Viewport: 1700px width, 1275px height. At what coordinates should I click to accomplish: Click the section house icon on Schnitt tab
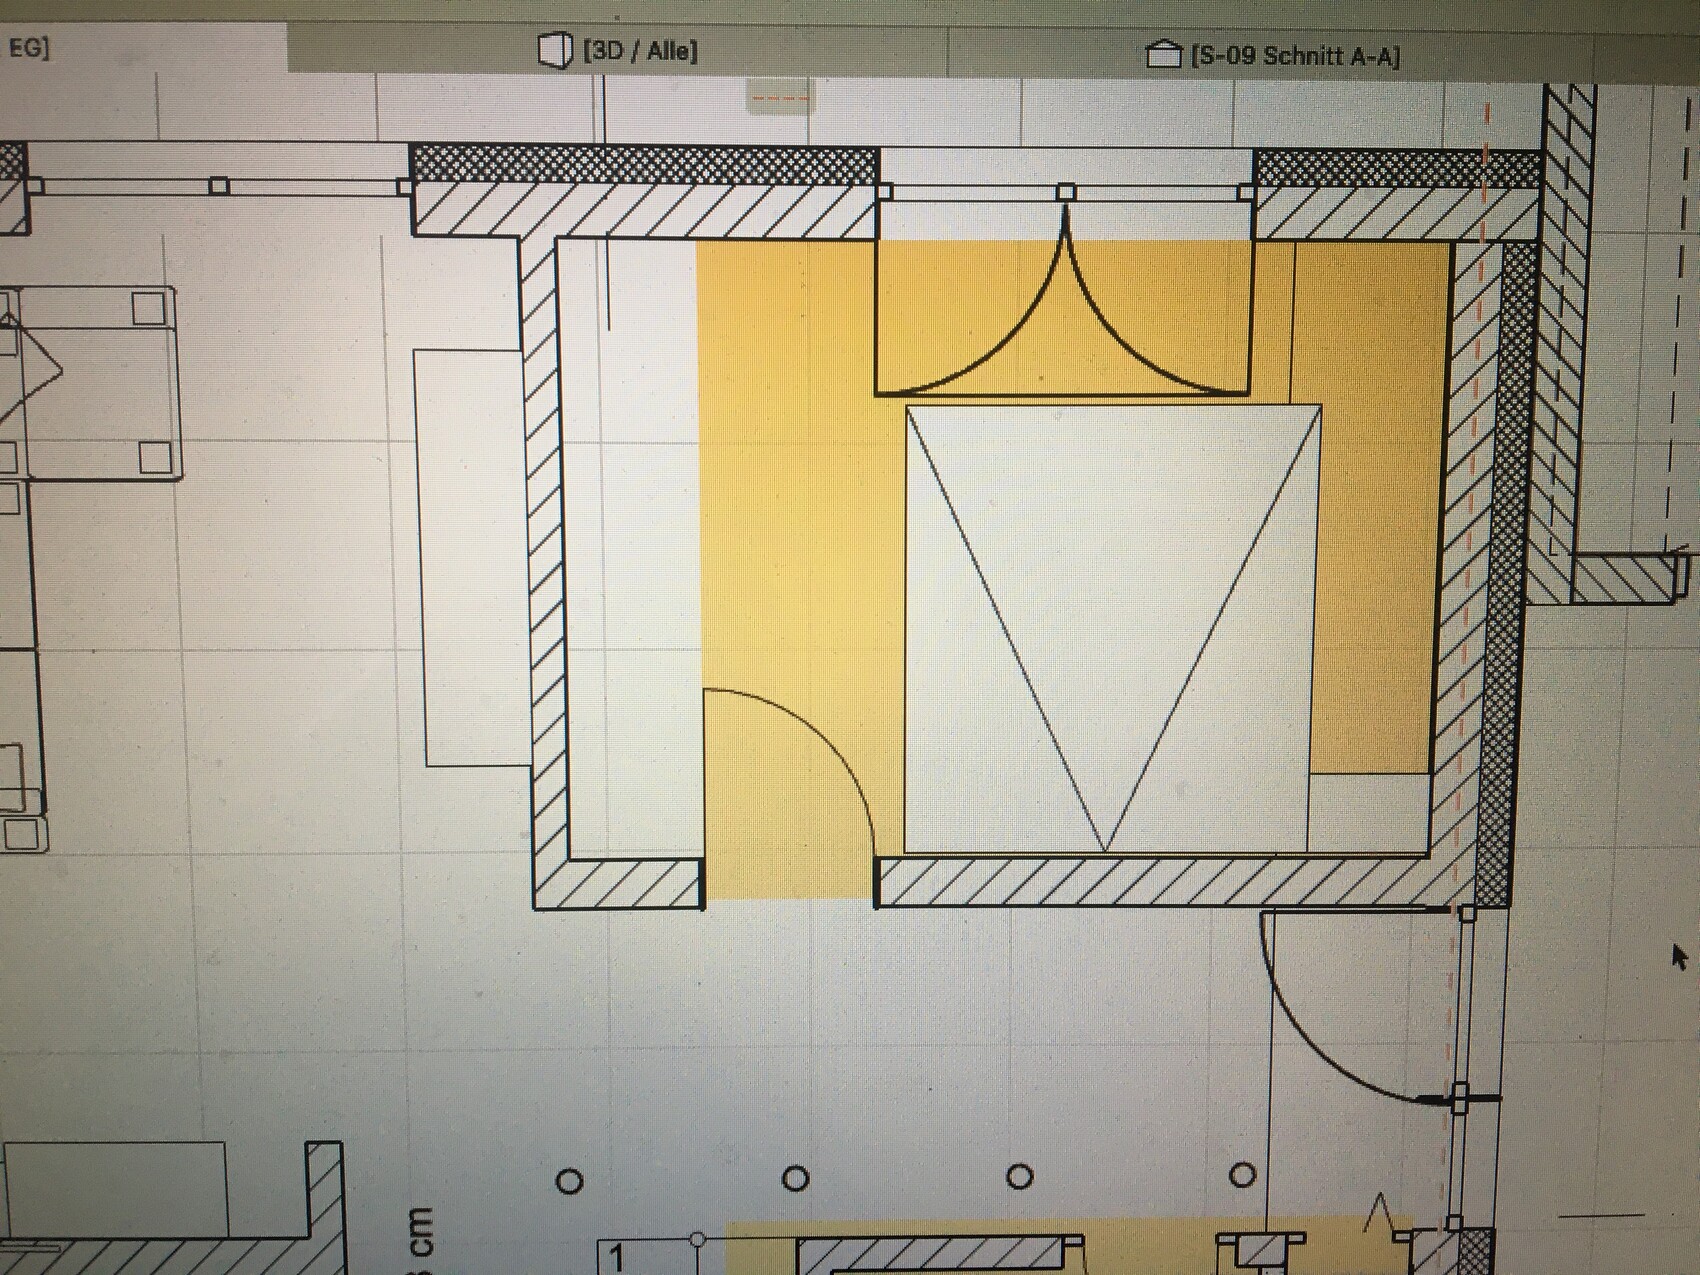1162,54
